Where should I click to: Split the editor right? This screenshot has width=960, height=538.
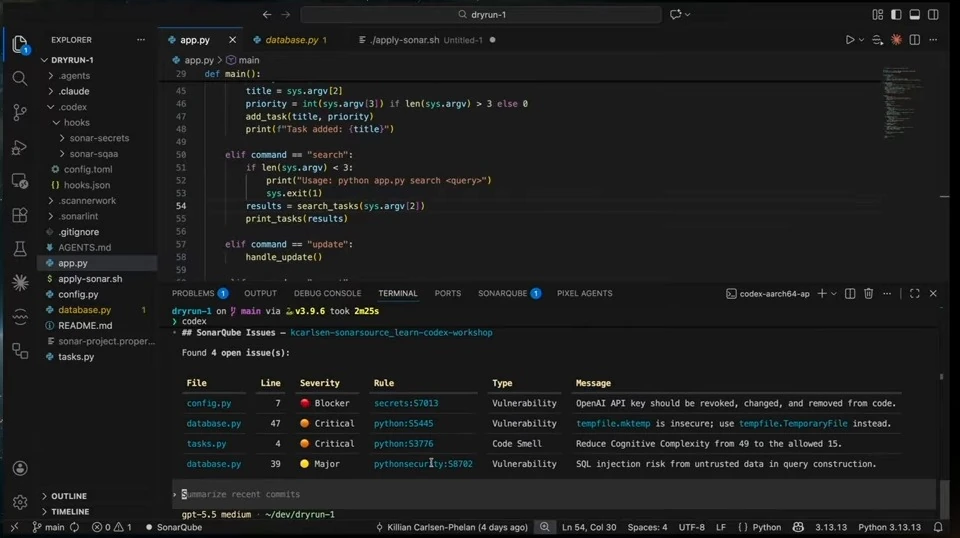click(915, 40)
